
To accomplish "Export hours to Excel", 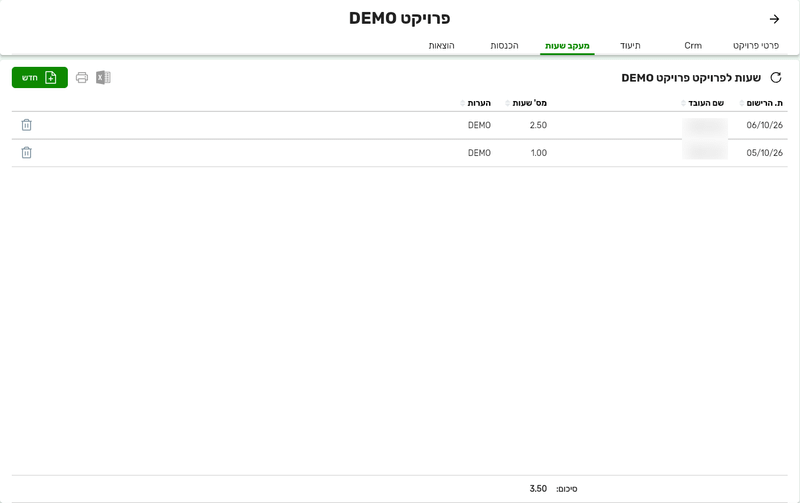I will (103, 78).
